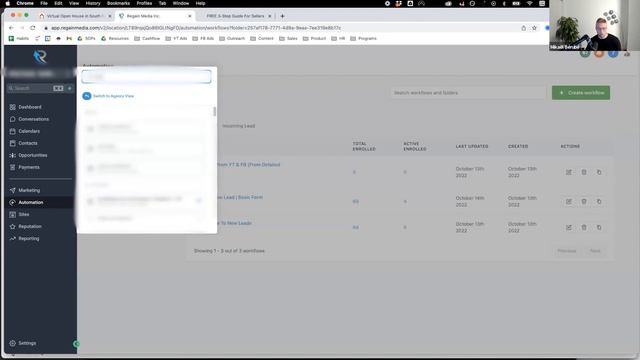This screenshot has height=360, width=640.
Task: Open the Bookmarks menu in the menu bar
Action: (x=118, y=3)
